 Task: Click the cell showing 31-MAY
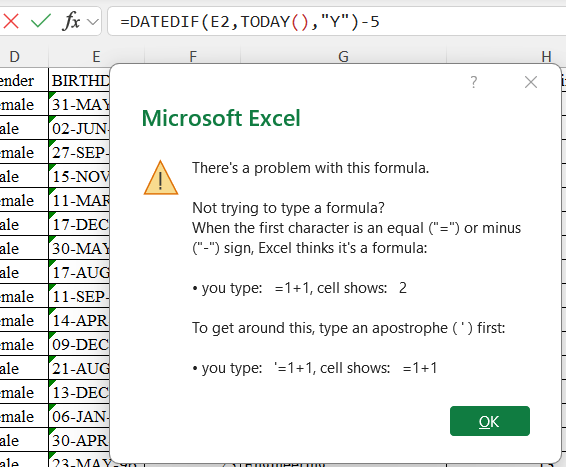point(79,104)
